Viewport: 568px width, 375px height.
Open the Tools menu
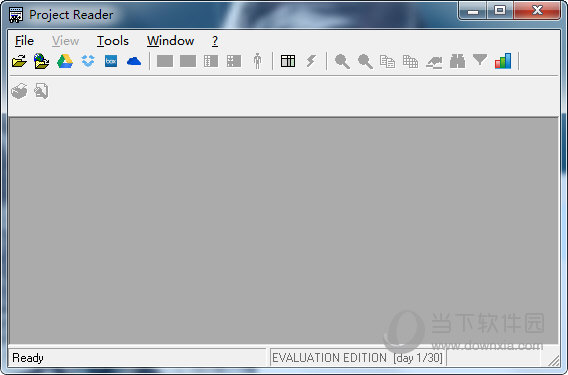point(113,41)
